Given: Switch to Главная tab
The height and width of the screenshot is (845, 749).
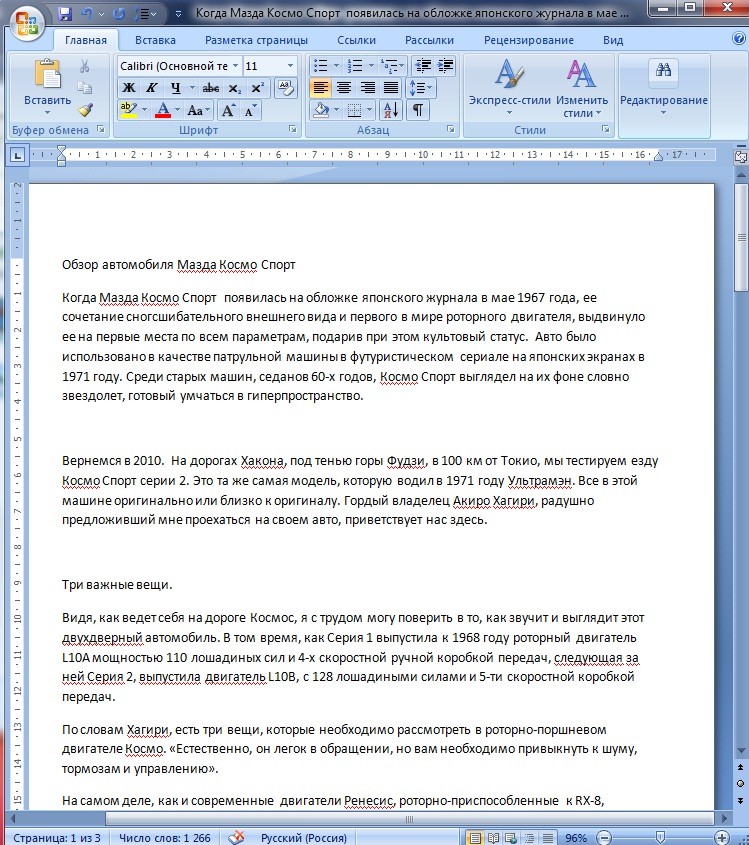Looking at the screenshot, I should (x=86, y=40).
